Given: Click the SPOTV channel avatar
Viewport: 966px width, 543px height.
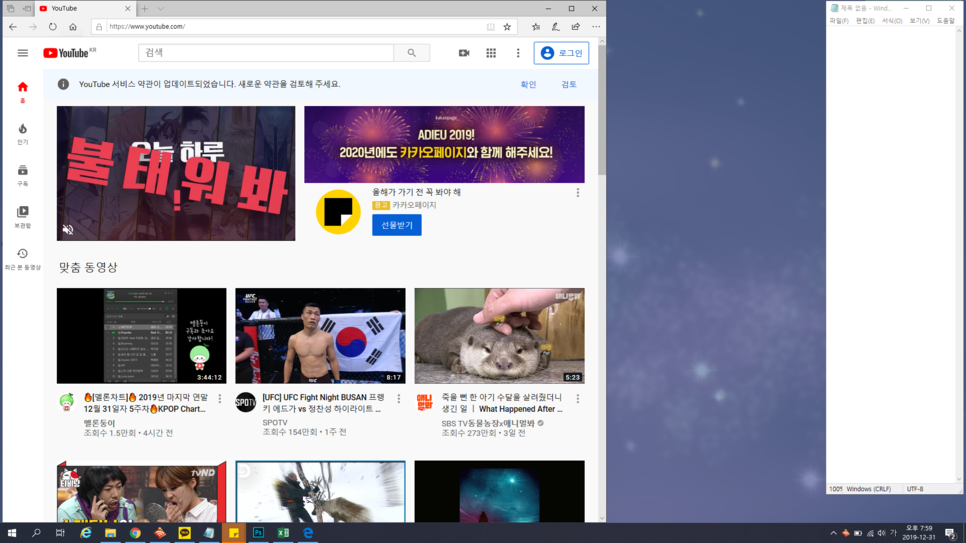Looking at the screenshot, I should click(246, 402).
